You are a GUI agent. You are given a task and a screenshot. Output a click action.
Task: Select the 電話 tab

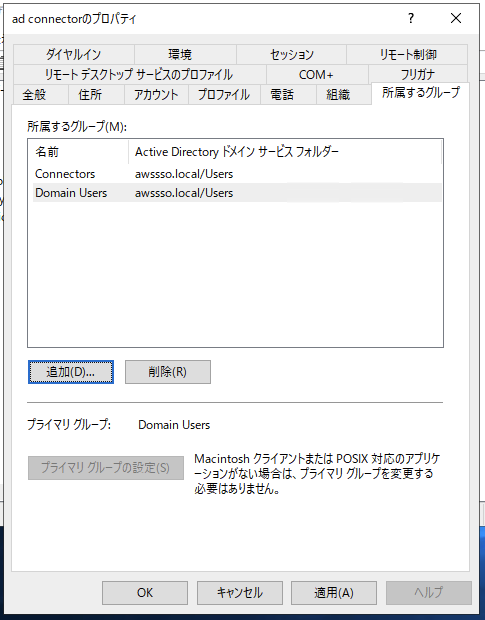[x=288, y=95]
